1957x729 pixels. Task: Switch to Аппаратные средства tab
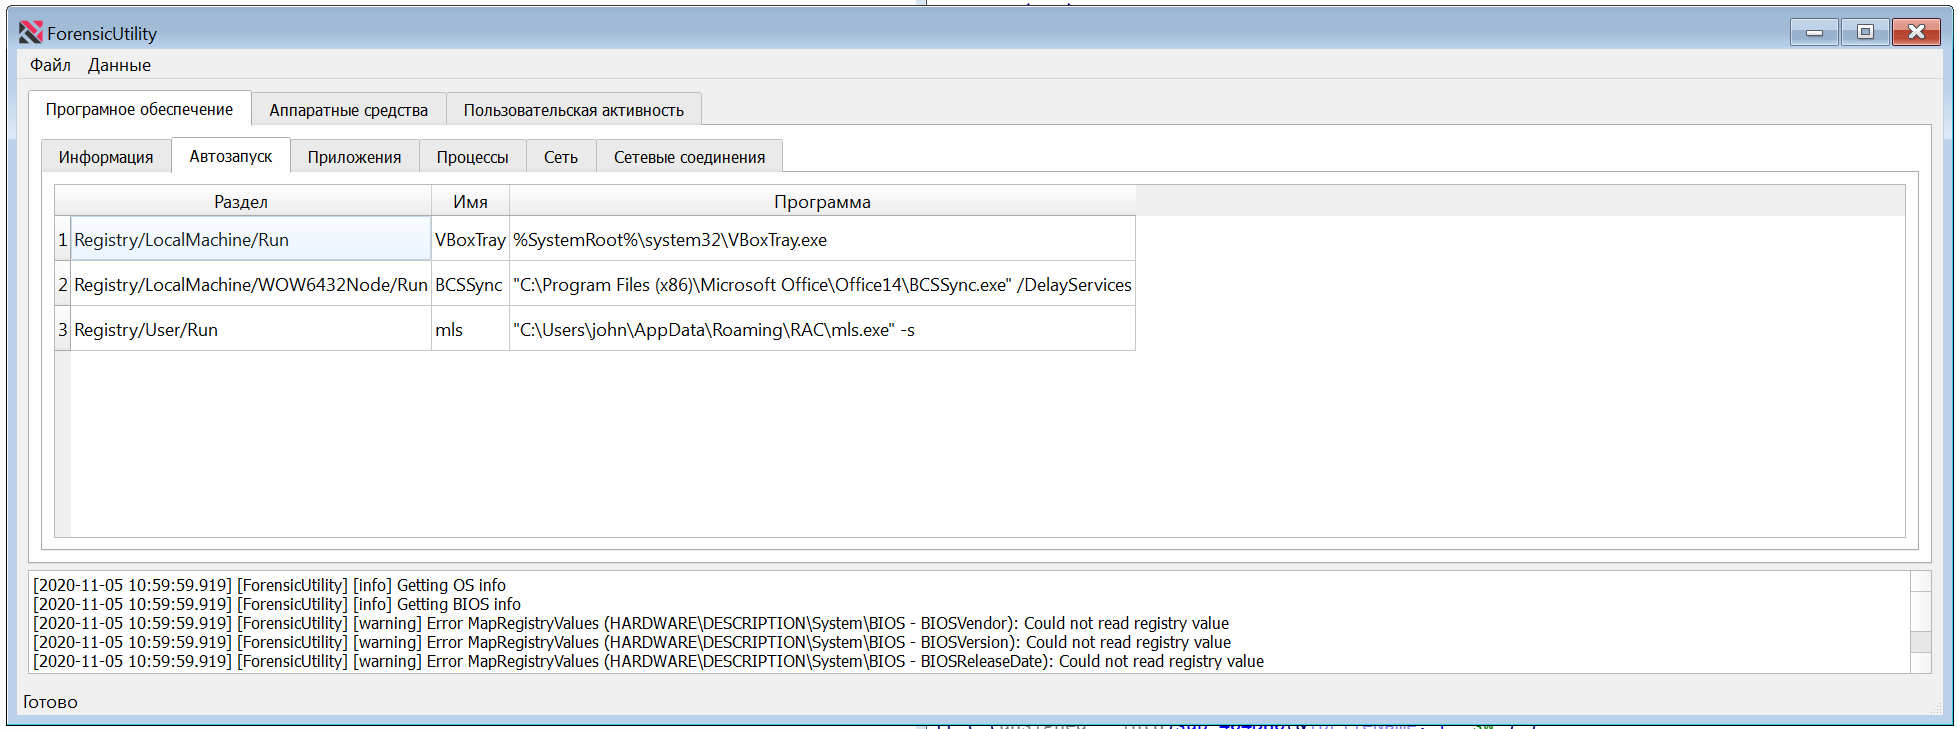point(348,110)
